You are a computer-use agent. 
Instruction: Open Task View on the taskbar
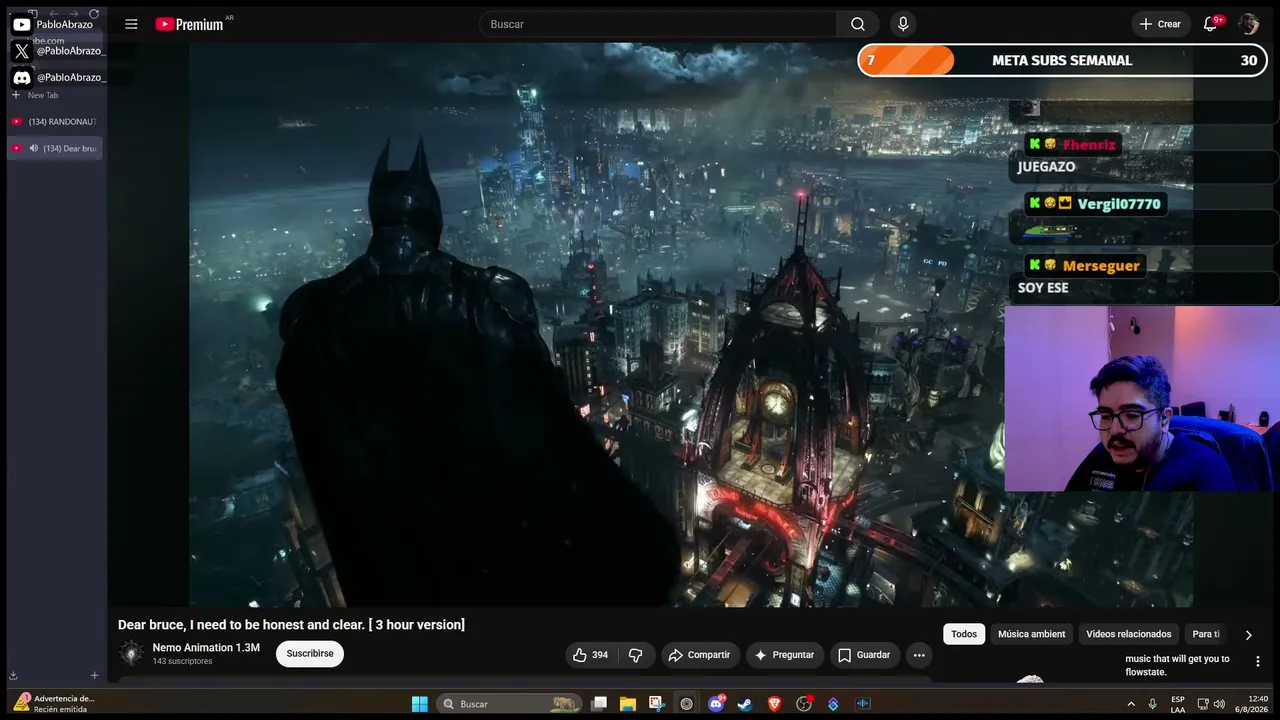click(x=599, y=704)
